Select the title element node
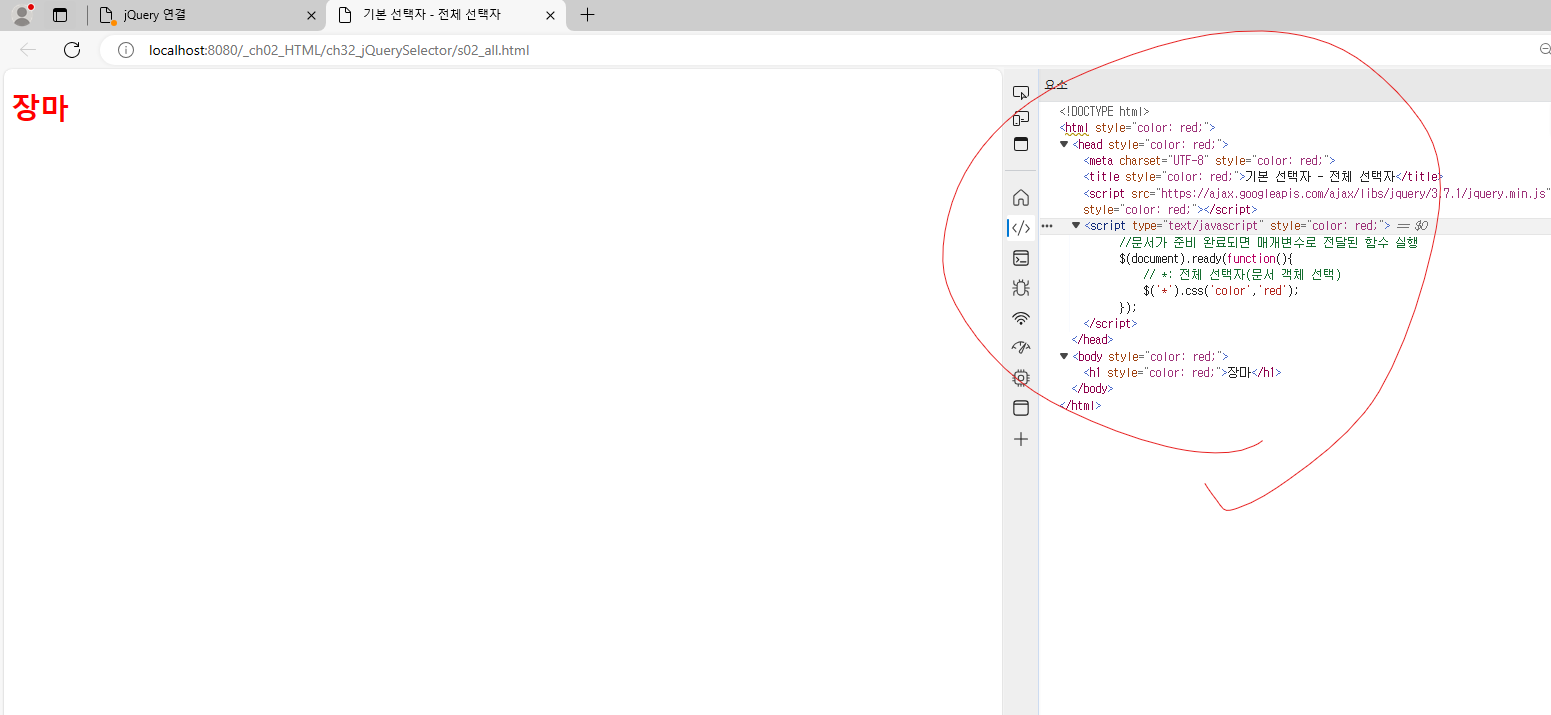This screenshot has width=1551, height=715. point(1263,177)
